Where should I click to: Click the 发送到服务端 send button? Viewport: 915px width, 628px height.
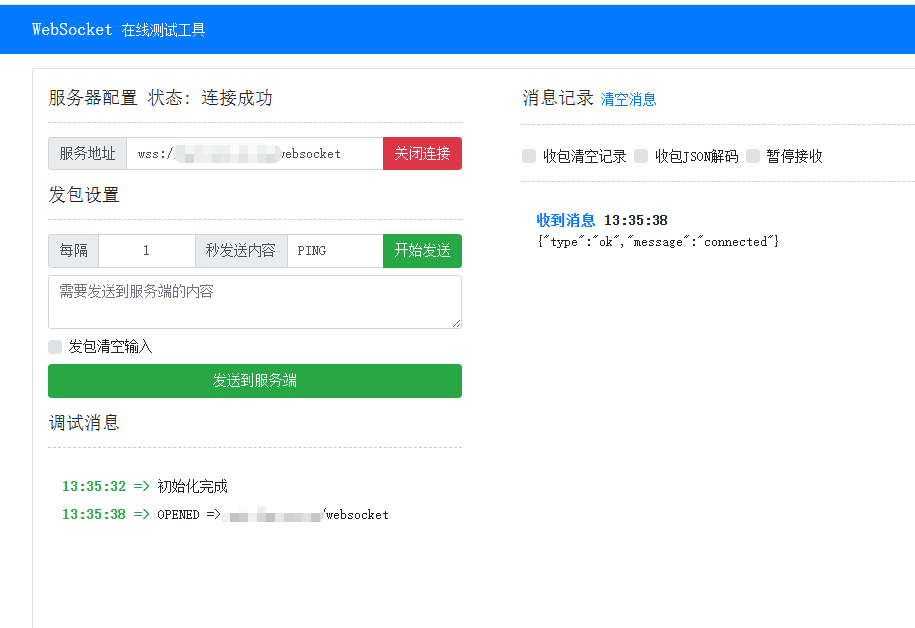pyautogui.click(x=254, y=381)
